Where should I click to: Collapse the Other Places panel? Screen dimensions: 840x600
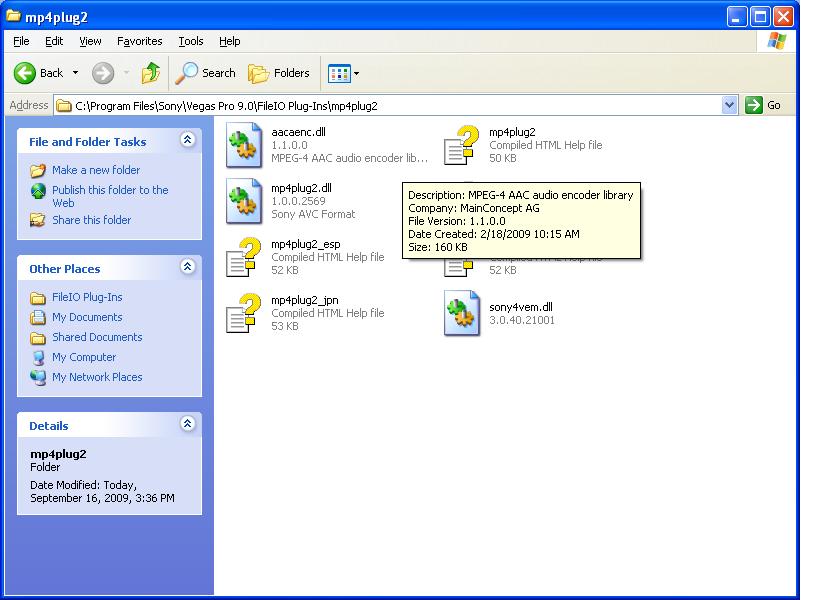(188, 267)
